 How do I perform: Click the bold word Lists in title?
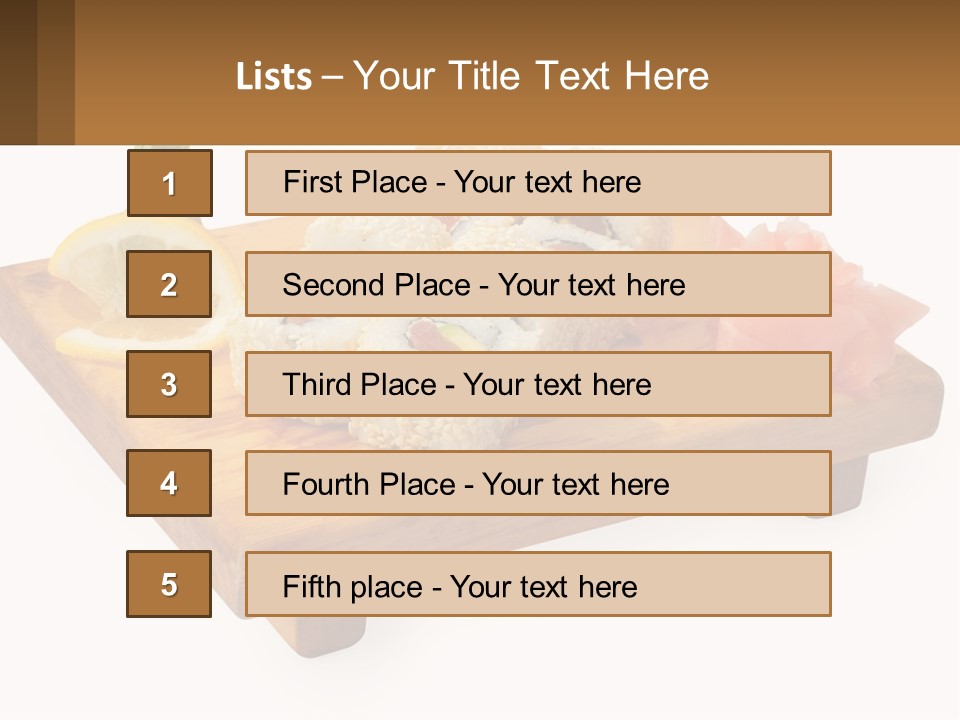pos(274,77)
